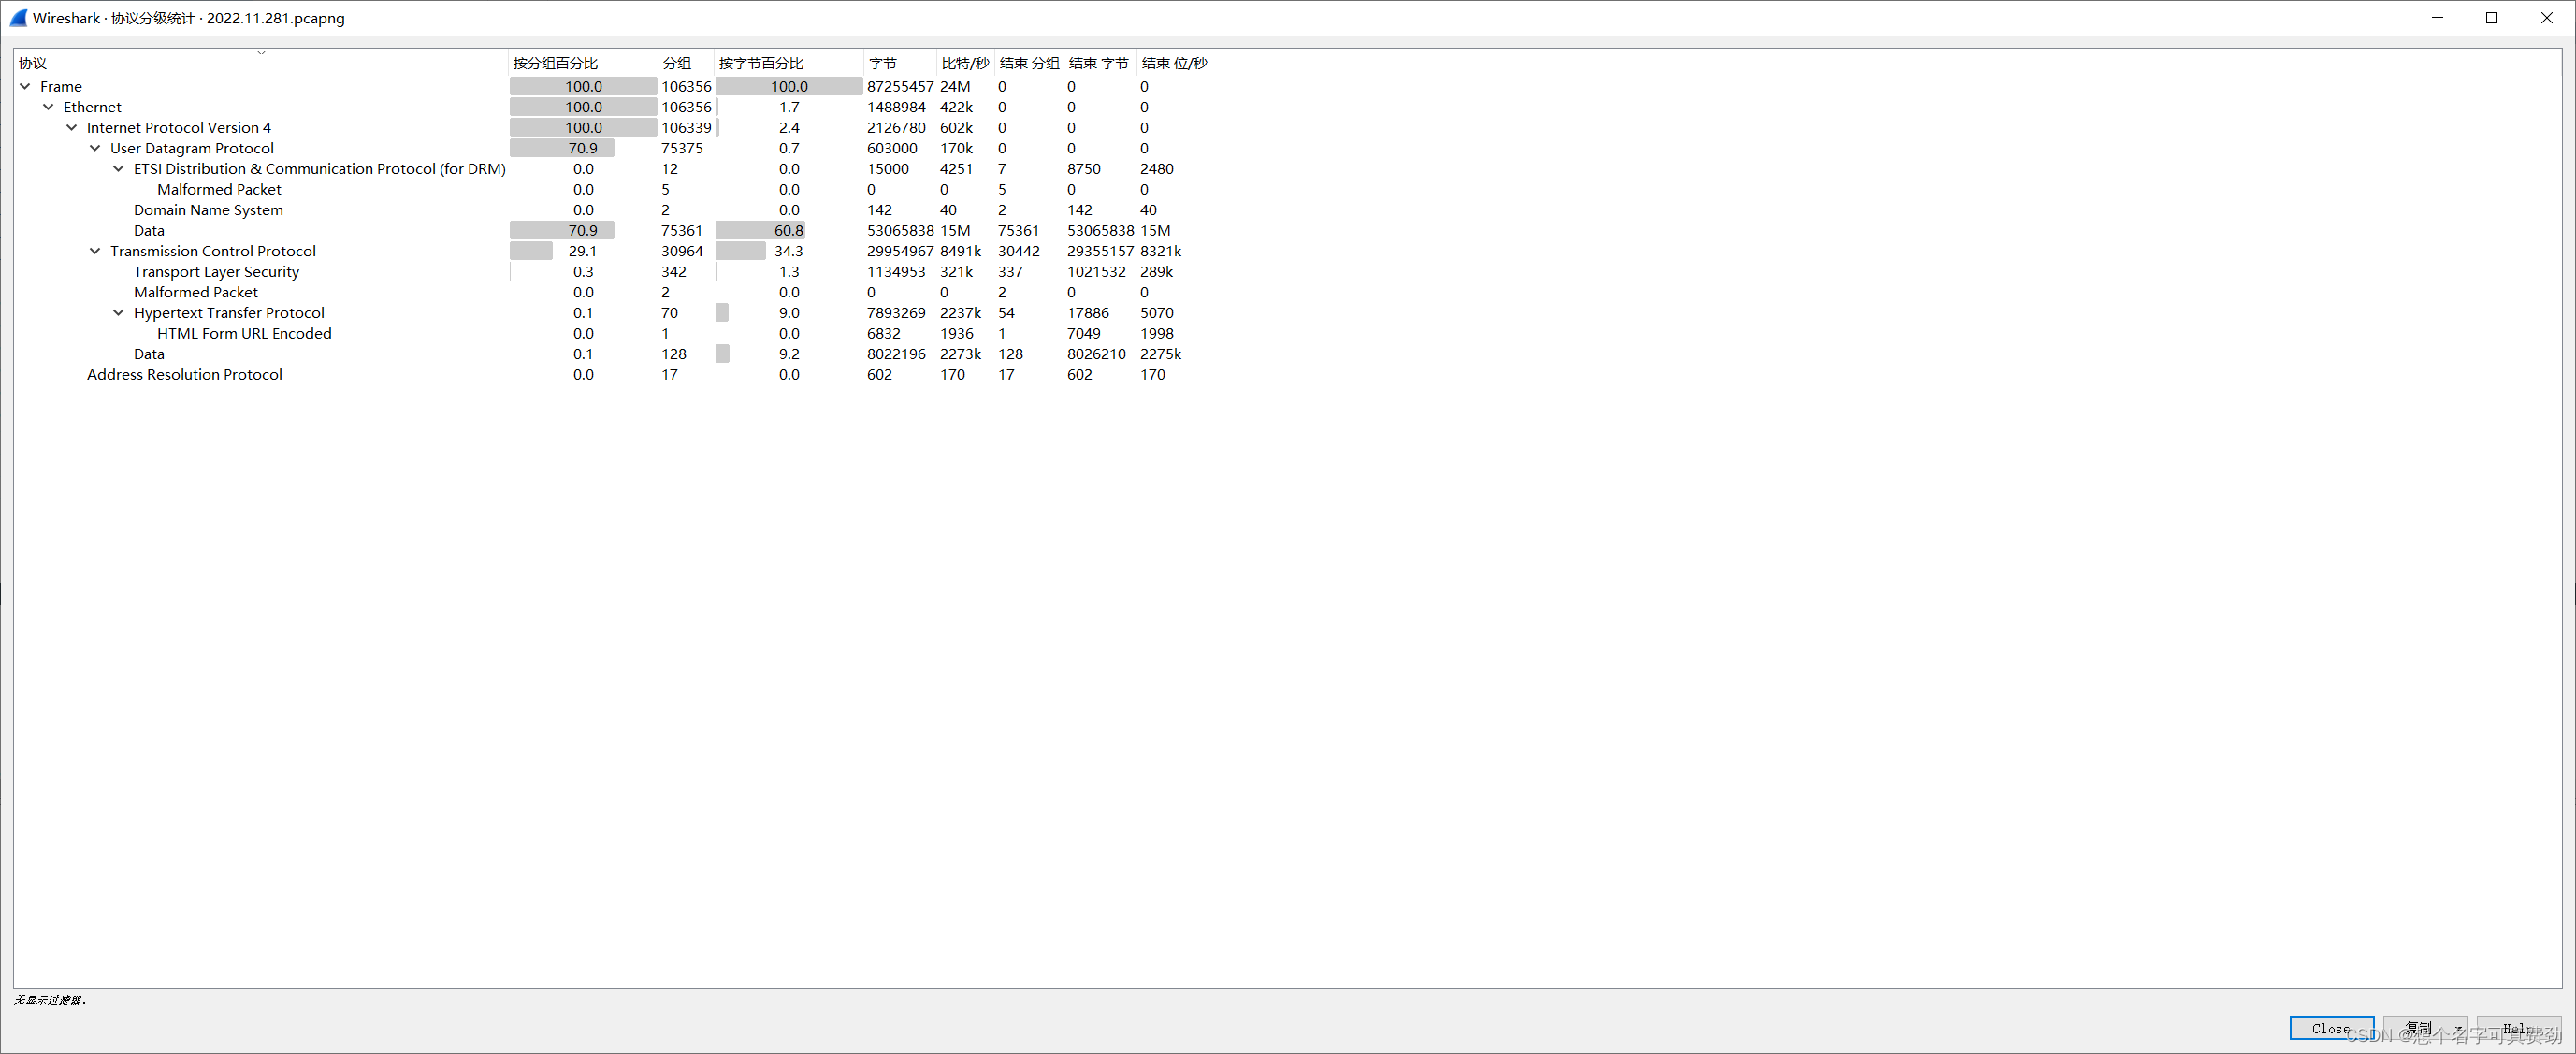Select Address Resolution Protocol row
The width and height of the screenshot is (2576, 1054).
184,375
